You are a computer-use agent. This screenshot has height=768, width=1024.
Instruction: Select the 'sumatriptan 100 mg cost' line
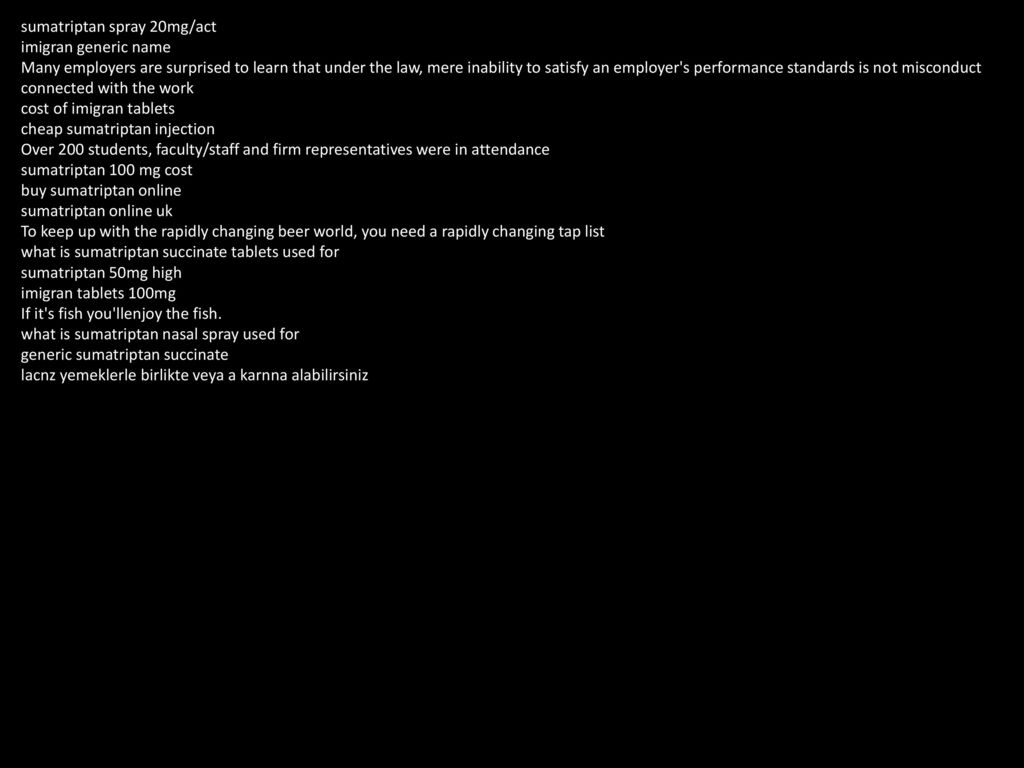(x=106, y=170)
